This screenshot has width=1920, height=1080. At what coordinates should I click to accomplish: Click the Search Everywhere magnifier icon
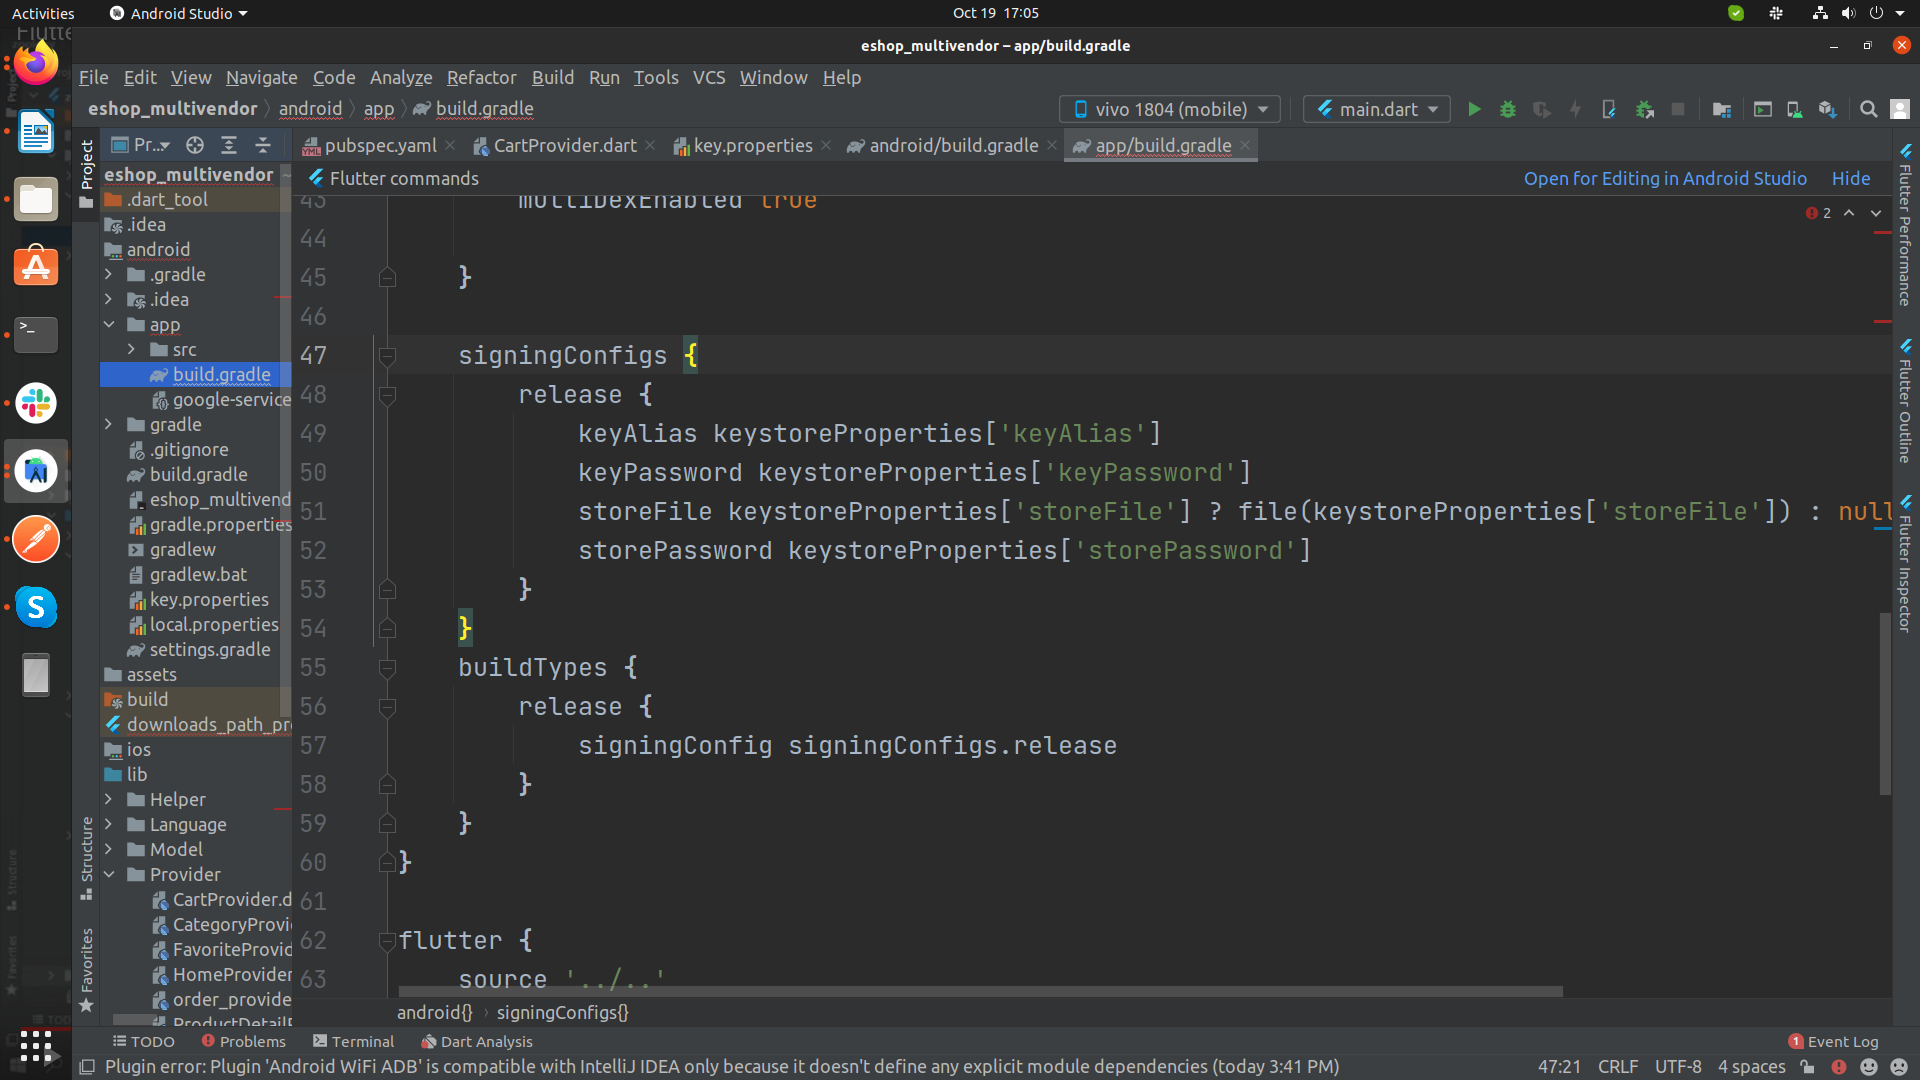click(1868, 109)
